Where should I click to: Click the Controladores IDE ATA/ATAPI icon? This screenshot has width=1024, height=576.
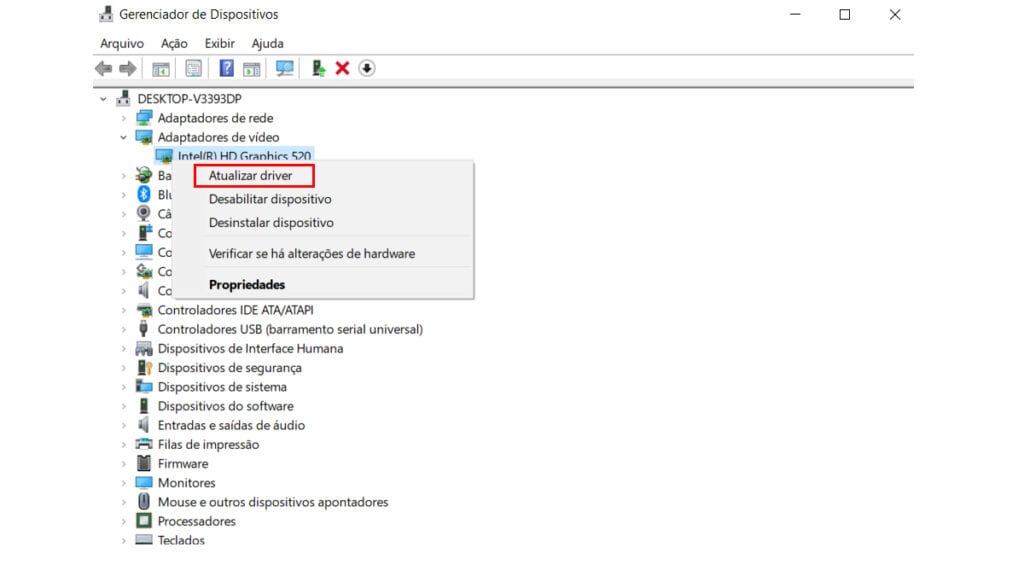(x=144, y=310)
